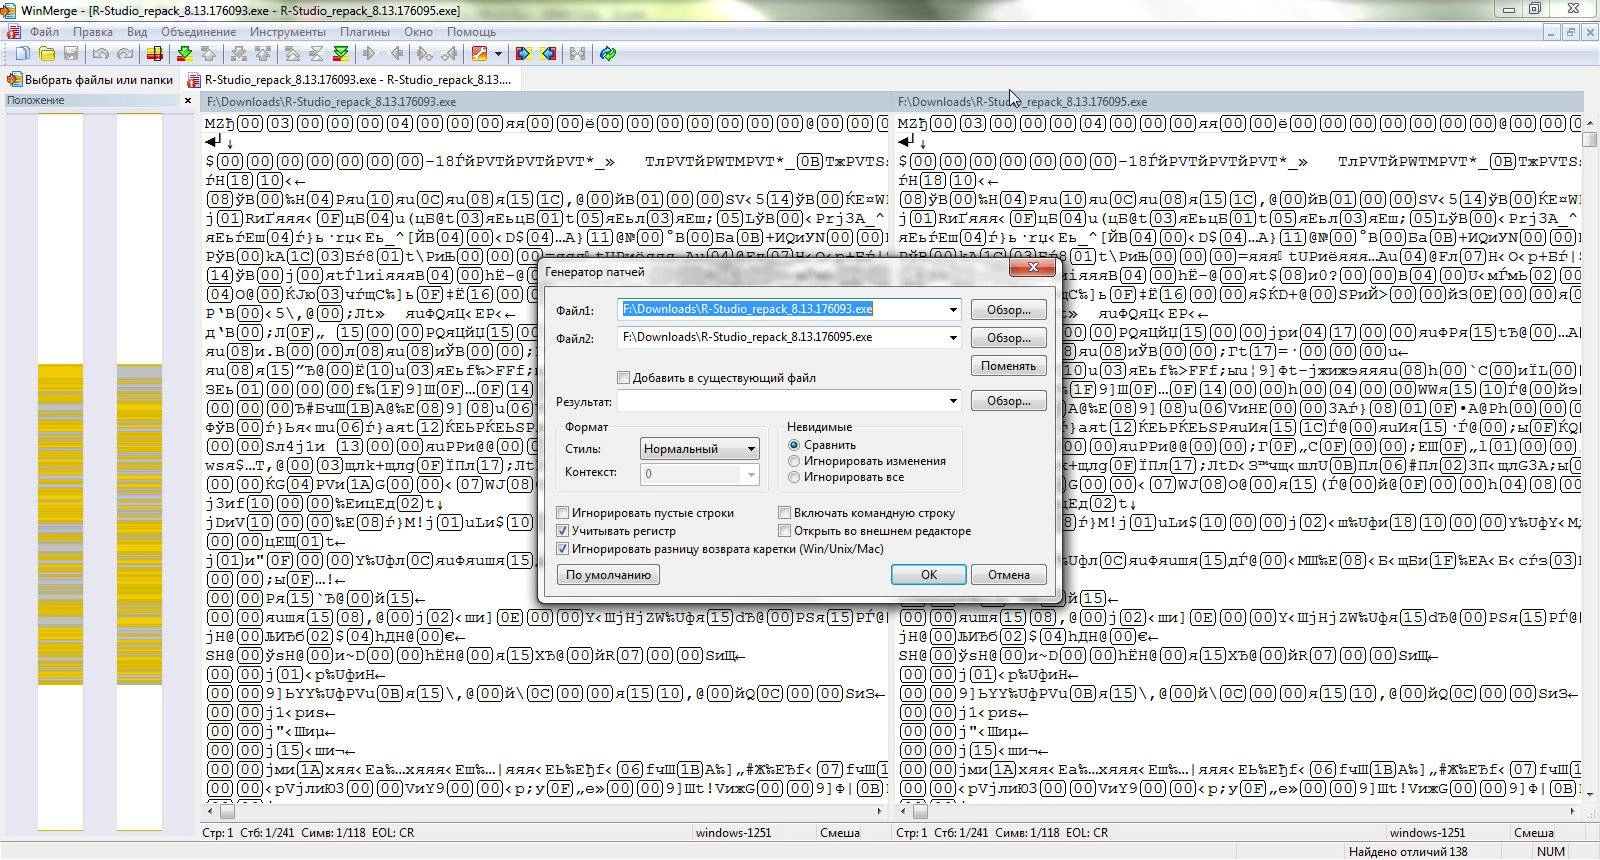
Task: Open the Файл menu
Action: point(44,32)
